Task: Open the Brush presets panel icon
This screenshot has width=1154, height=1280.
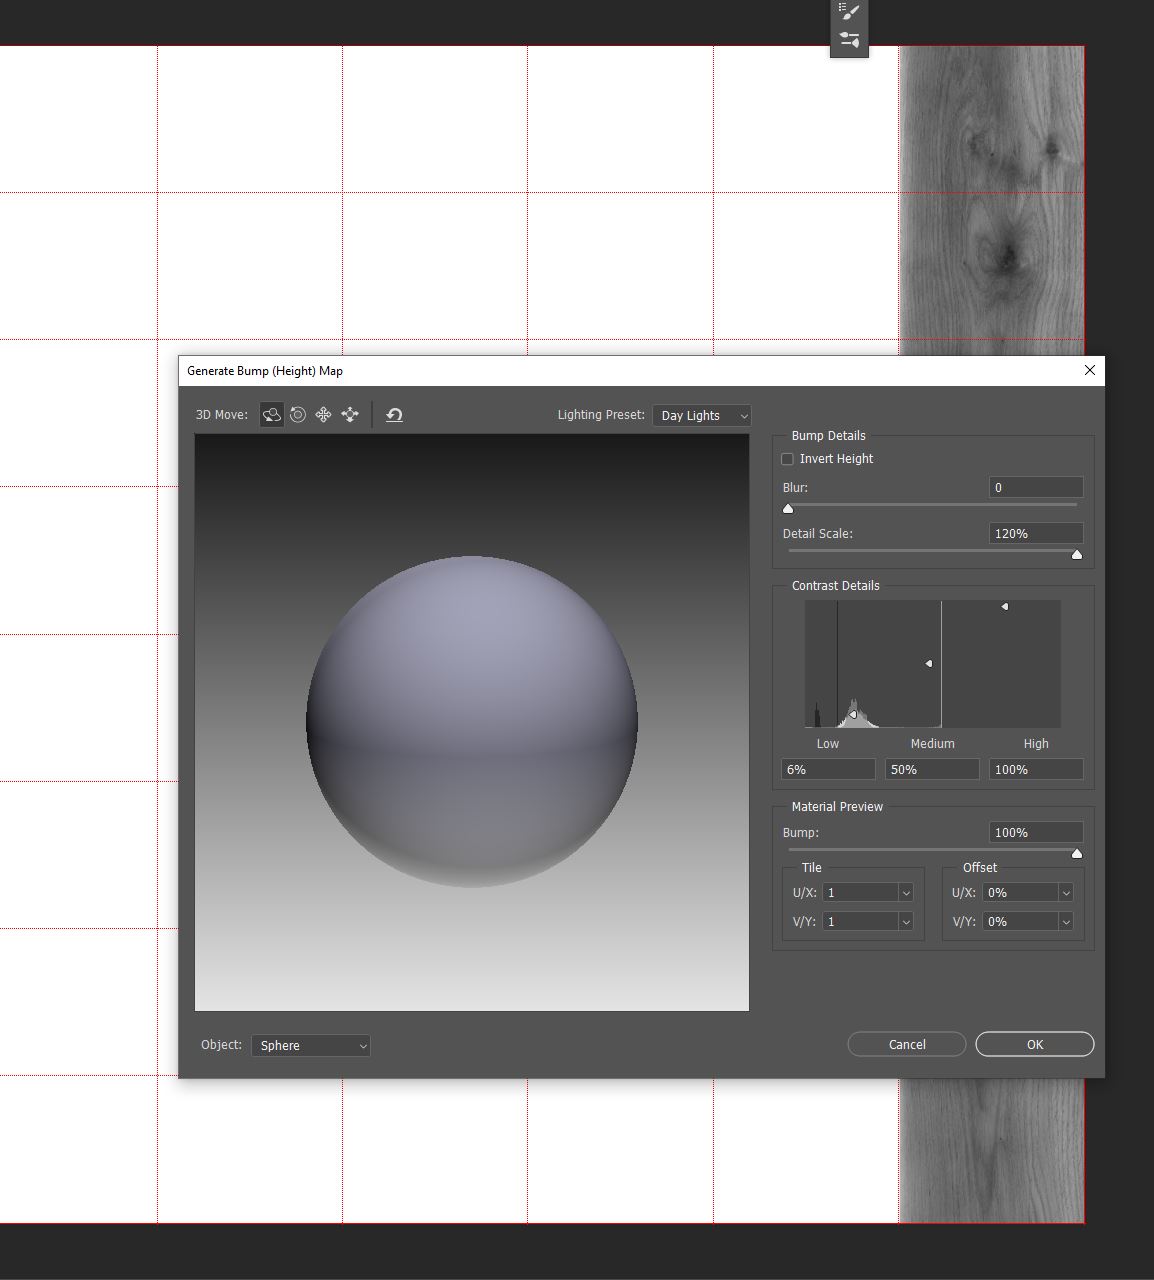Action: click(849, 13)
